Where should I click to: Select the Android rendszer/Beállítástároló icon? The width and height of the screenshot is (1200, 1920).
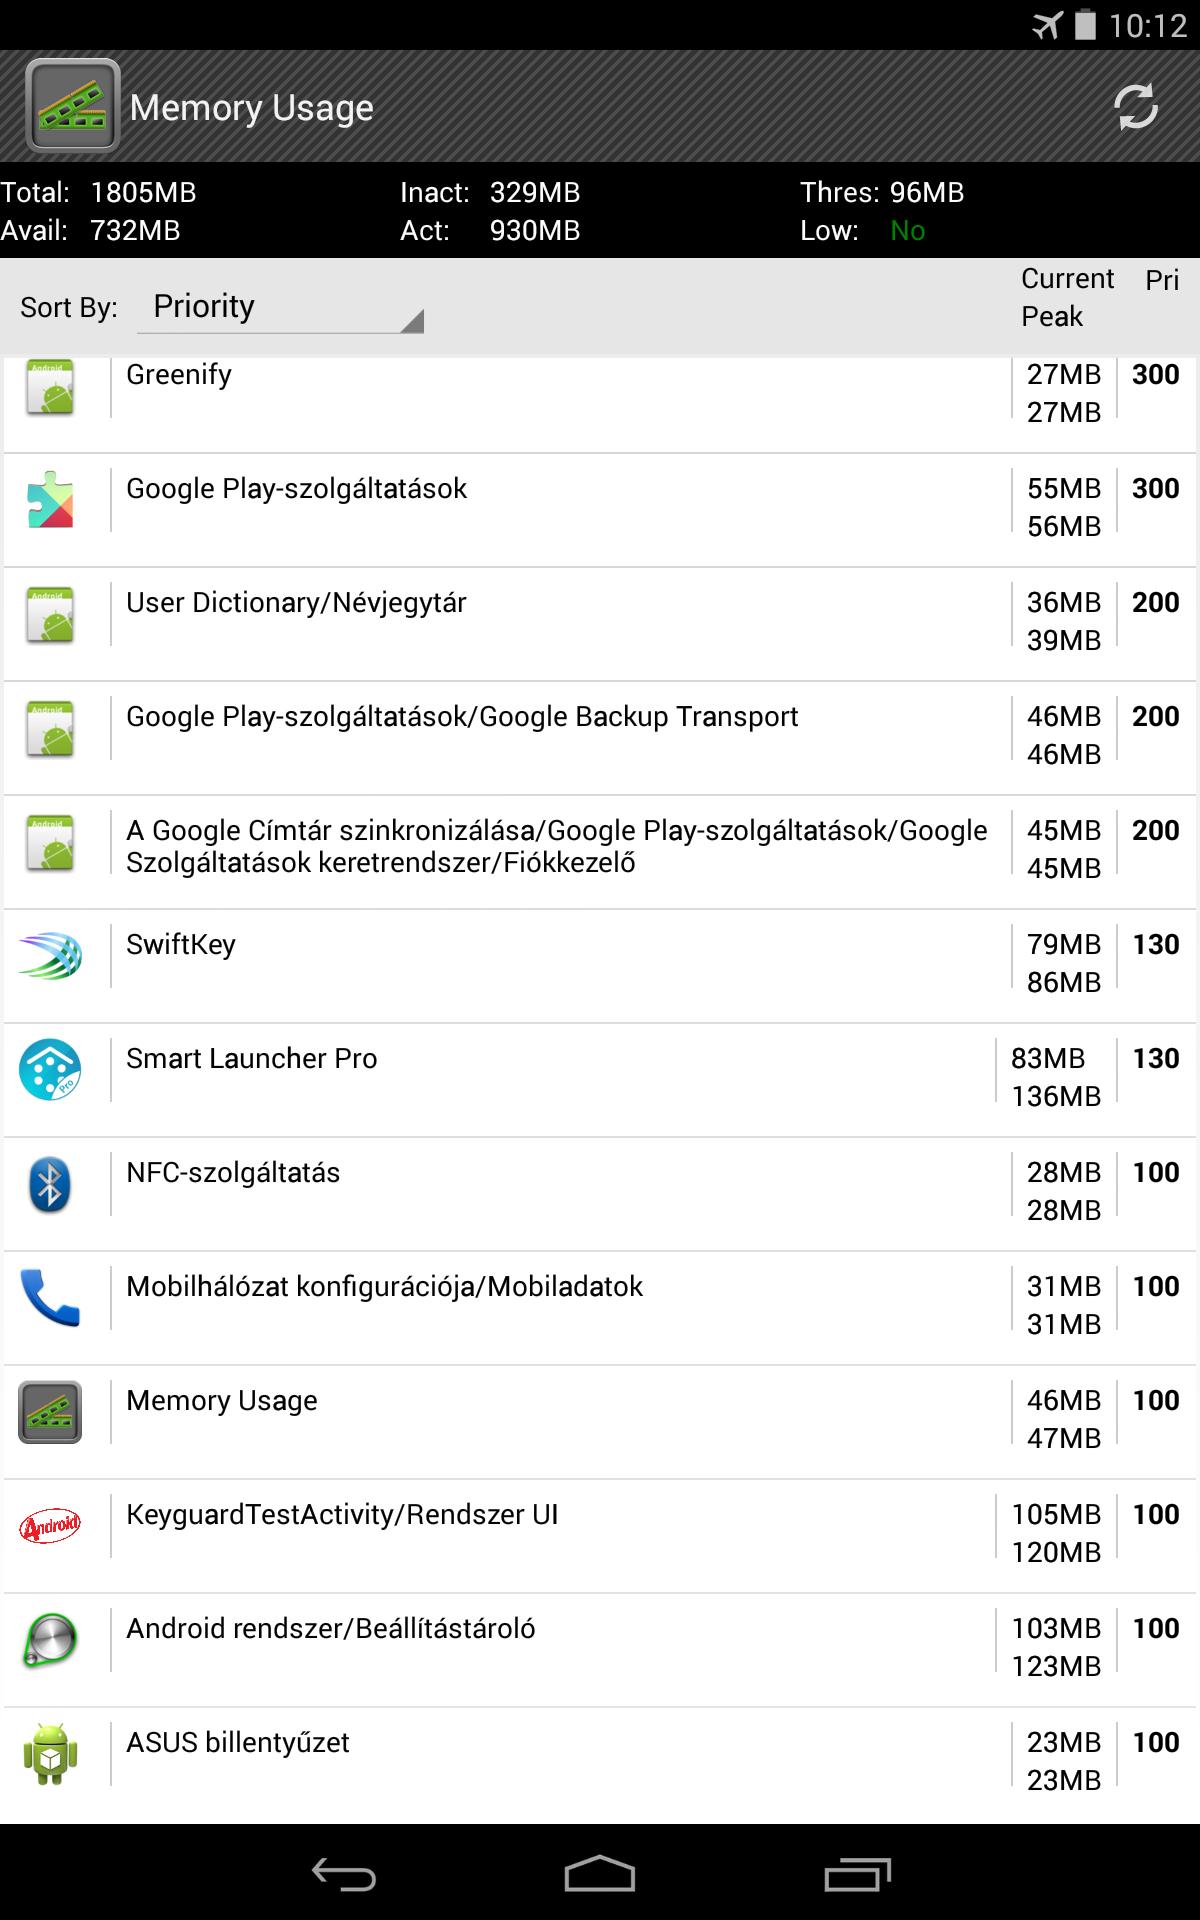tap(50, 1641)
